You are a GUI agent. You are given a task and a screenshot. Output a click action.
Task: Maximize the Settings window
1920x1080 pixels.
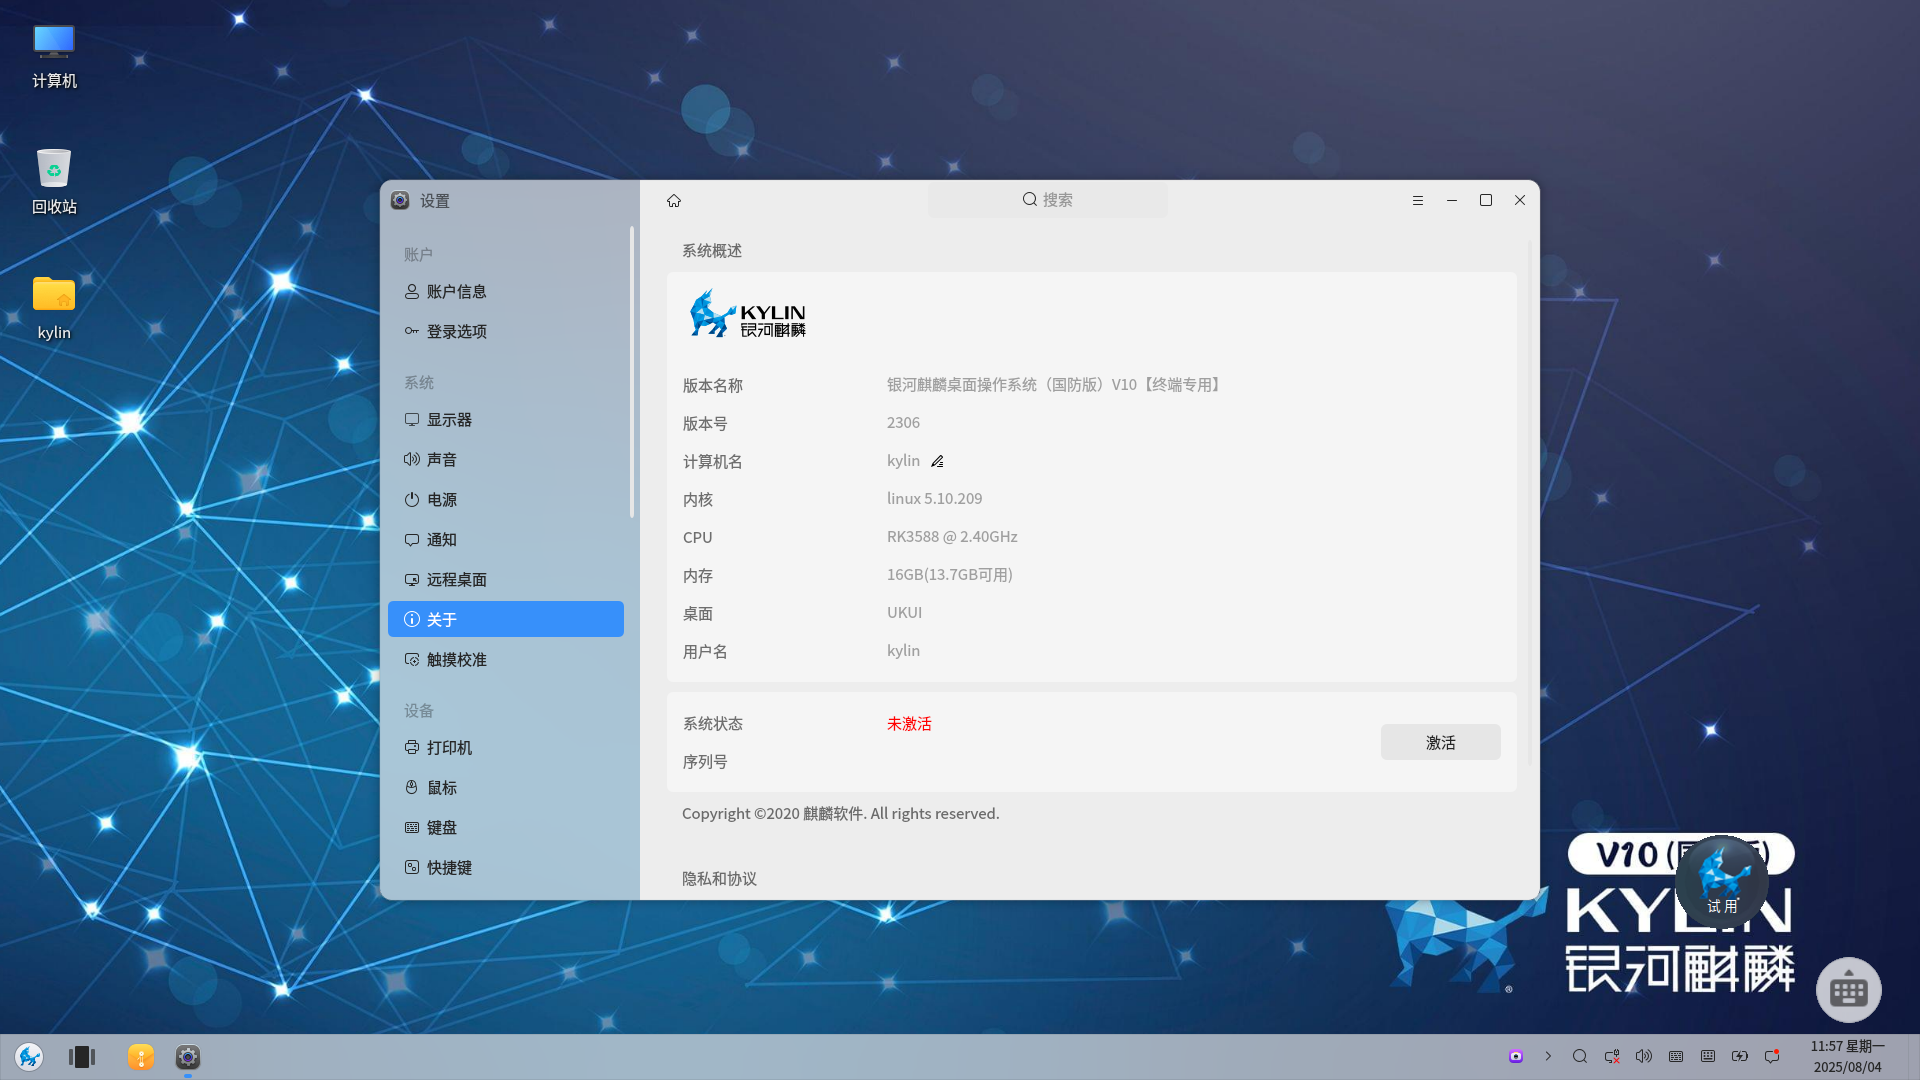[1486, 200]
